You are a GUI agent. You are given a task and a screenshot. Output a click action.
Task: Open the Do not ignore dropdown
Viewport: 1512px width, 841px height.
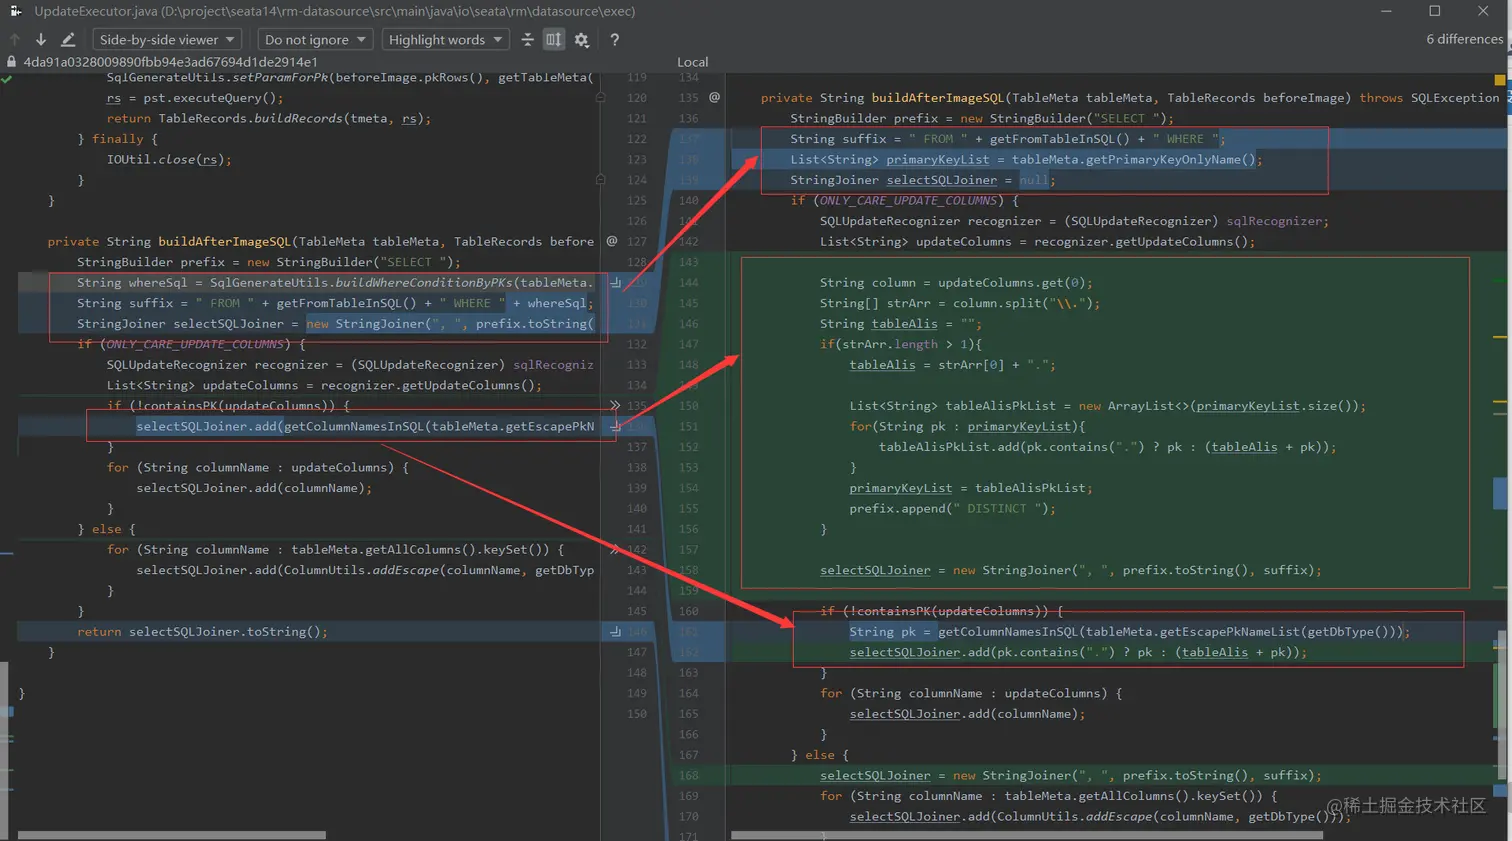click(315, 40)
